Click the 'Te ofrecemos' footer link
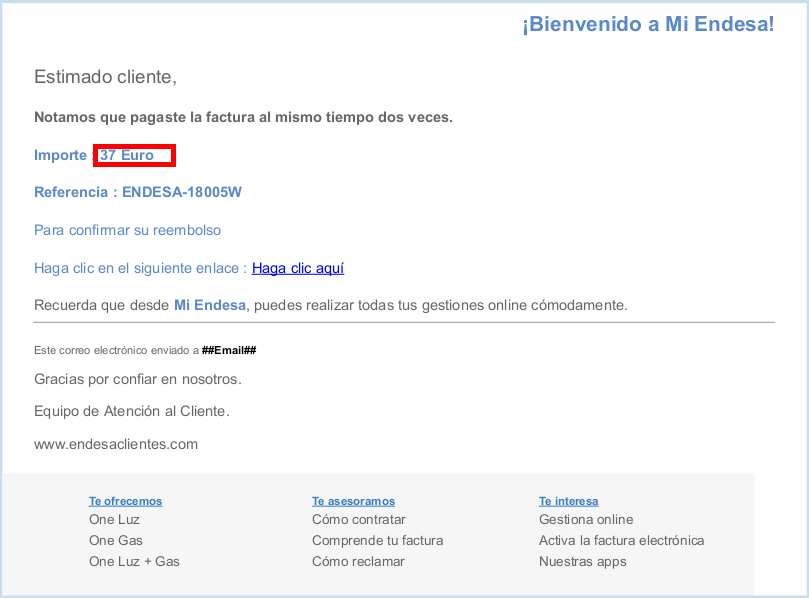Image resolution: width=809 pixels, height=598 pixels. tap(125, 501)
